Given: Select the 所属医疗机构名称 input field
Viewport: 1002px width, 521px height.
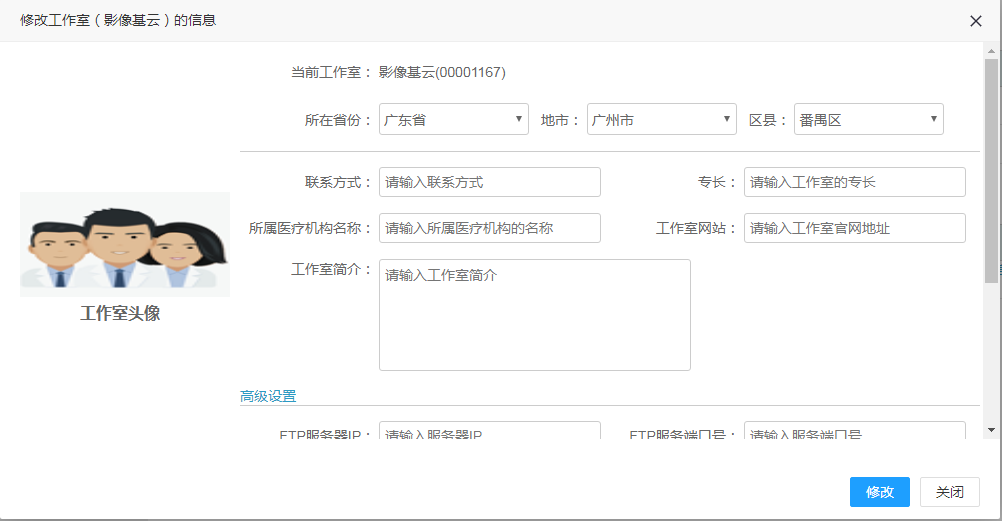Looking at the screenshot, I should (x=489, y=228).
